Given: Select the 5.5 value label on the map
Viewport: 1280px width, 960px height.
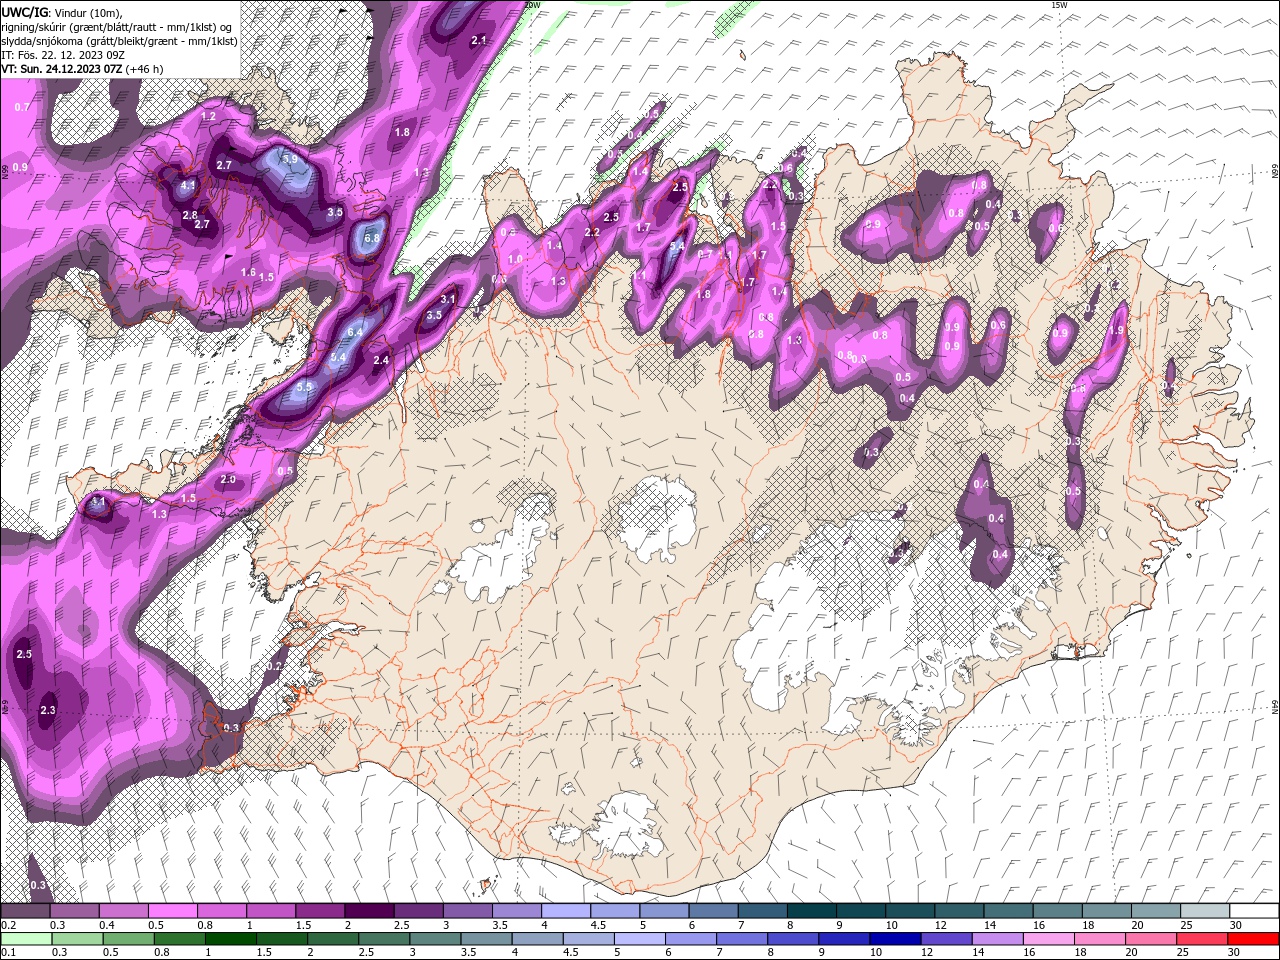Looking at the screenshot, I should [305, 386].
